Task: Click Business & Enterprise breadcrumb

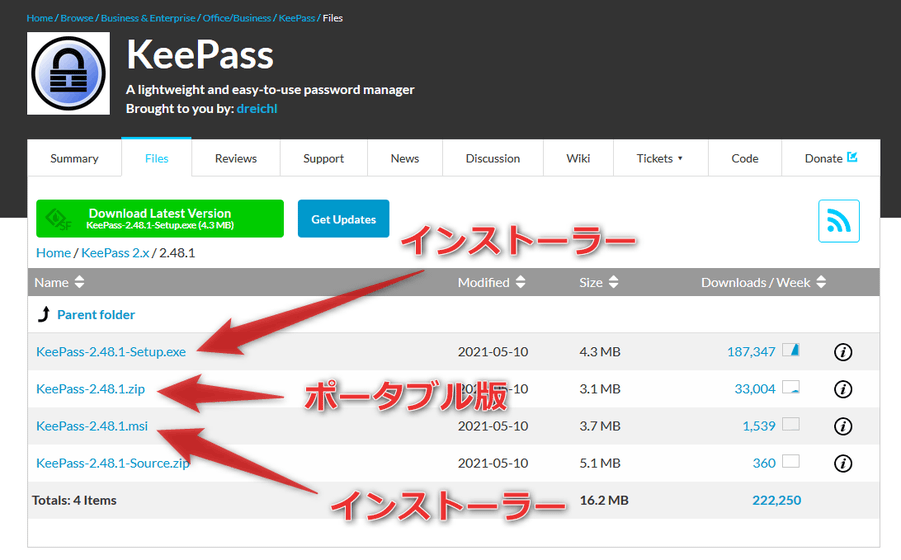Action: tap(148, 18)
